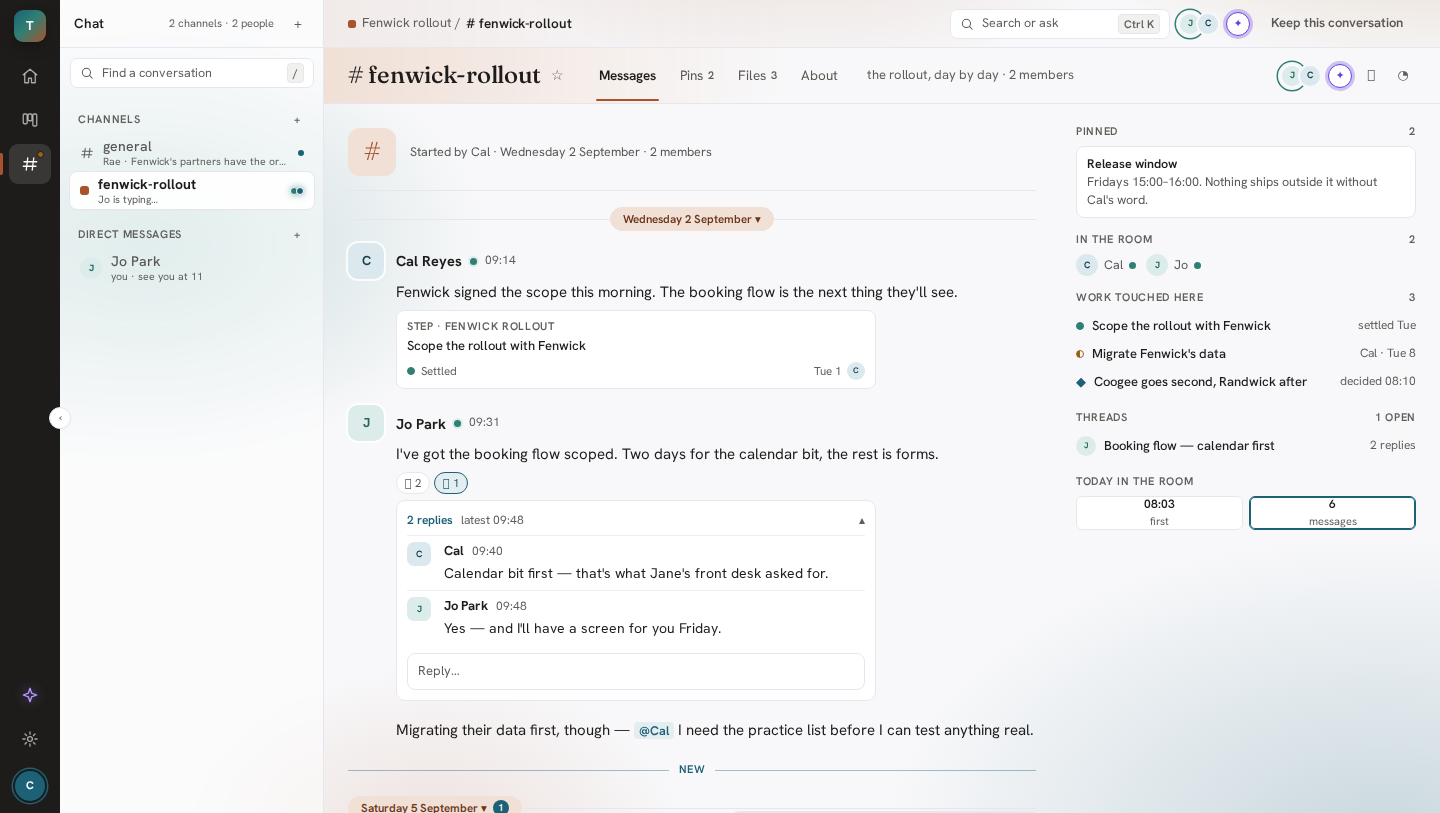Open the 'Booking flow — calendar first' thread
The width and height of the screenshot is (1440, 813).
(x=1246, y=446)
